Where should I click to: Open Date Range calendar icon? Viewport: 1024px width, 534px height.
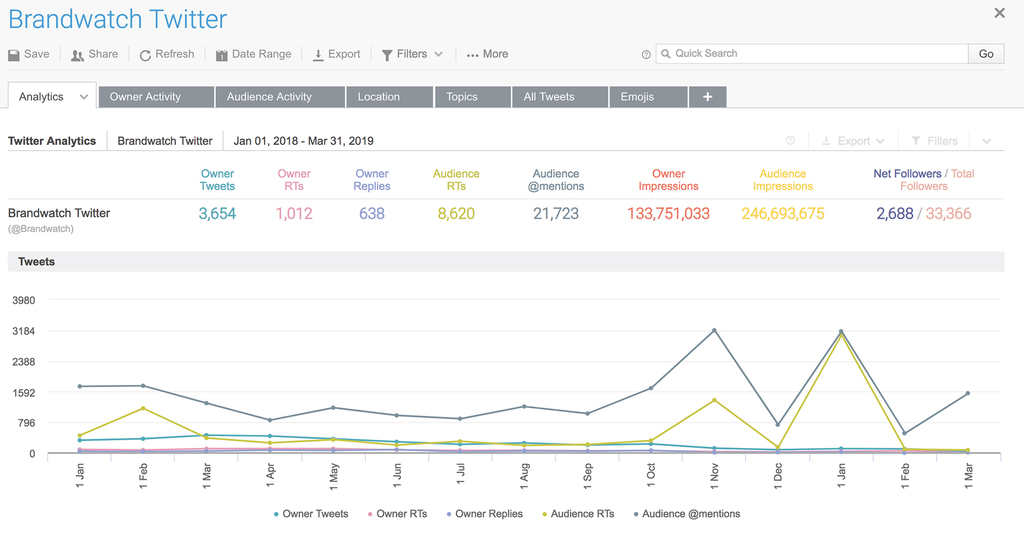[x=221, y=55]
